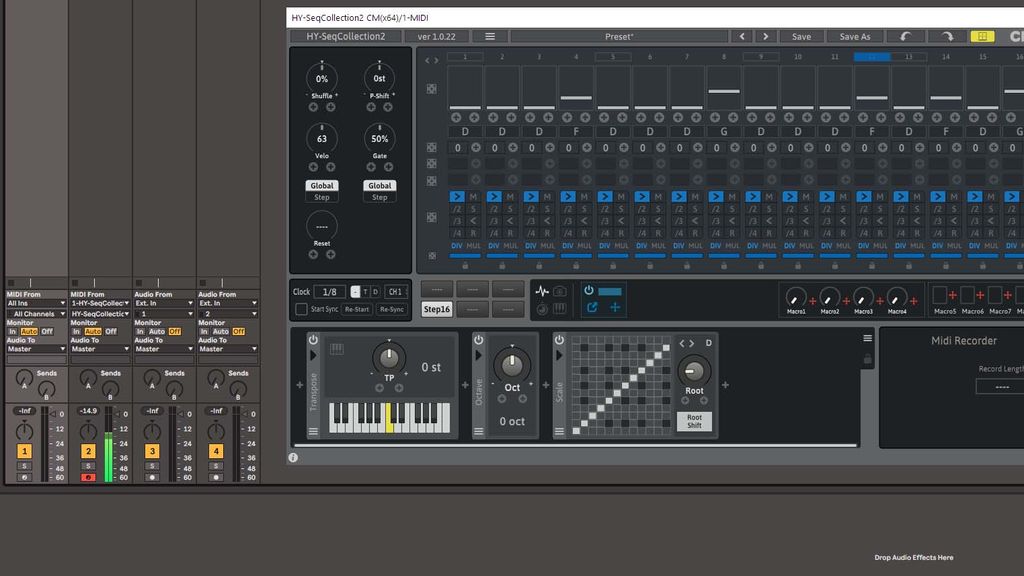Image resolution: width=1024 pixels, height=576 pixels.
Task: Click the Save As button
Action: (854, 35)
